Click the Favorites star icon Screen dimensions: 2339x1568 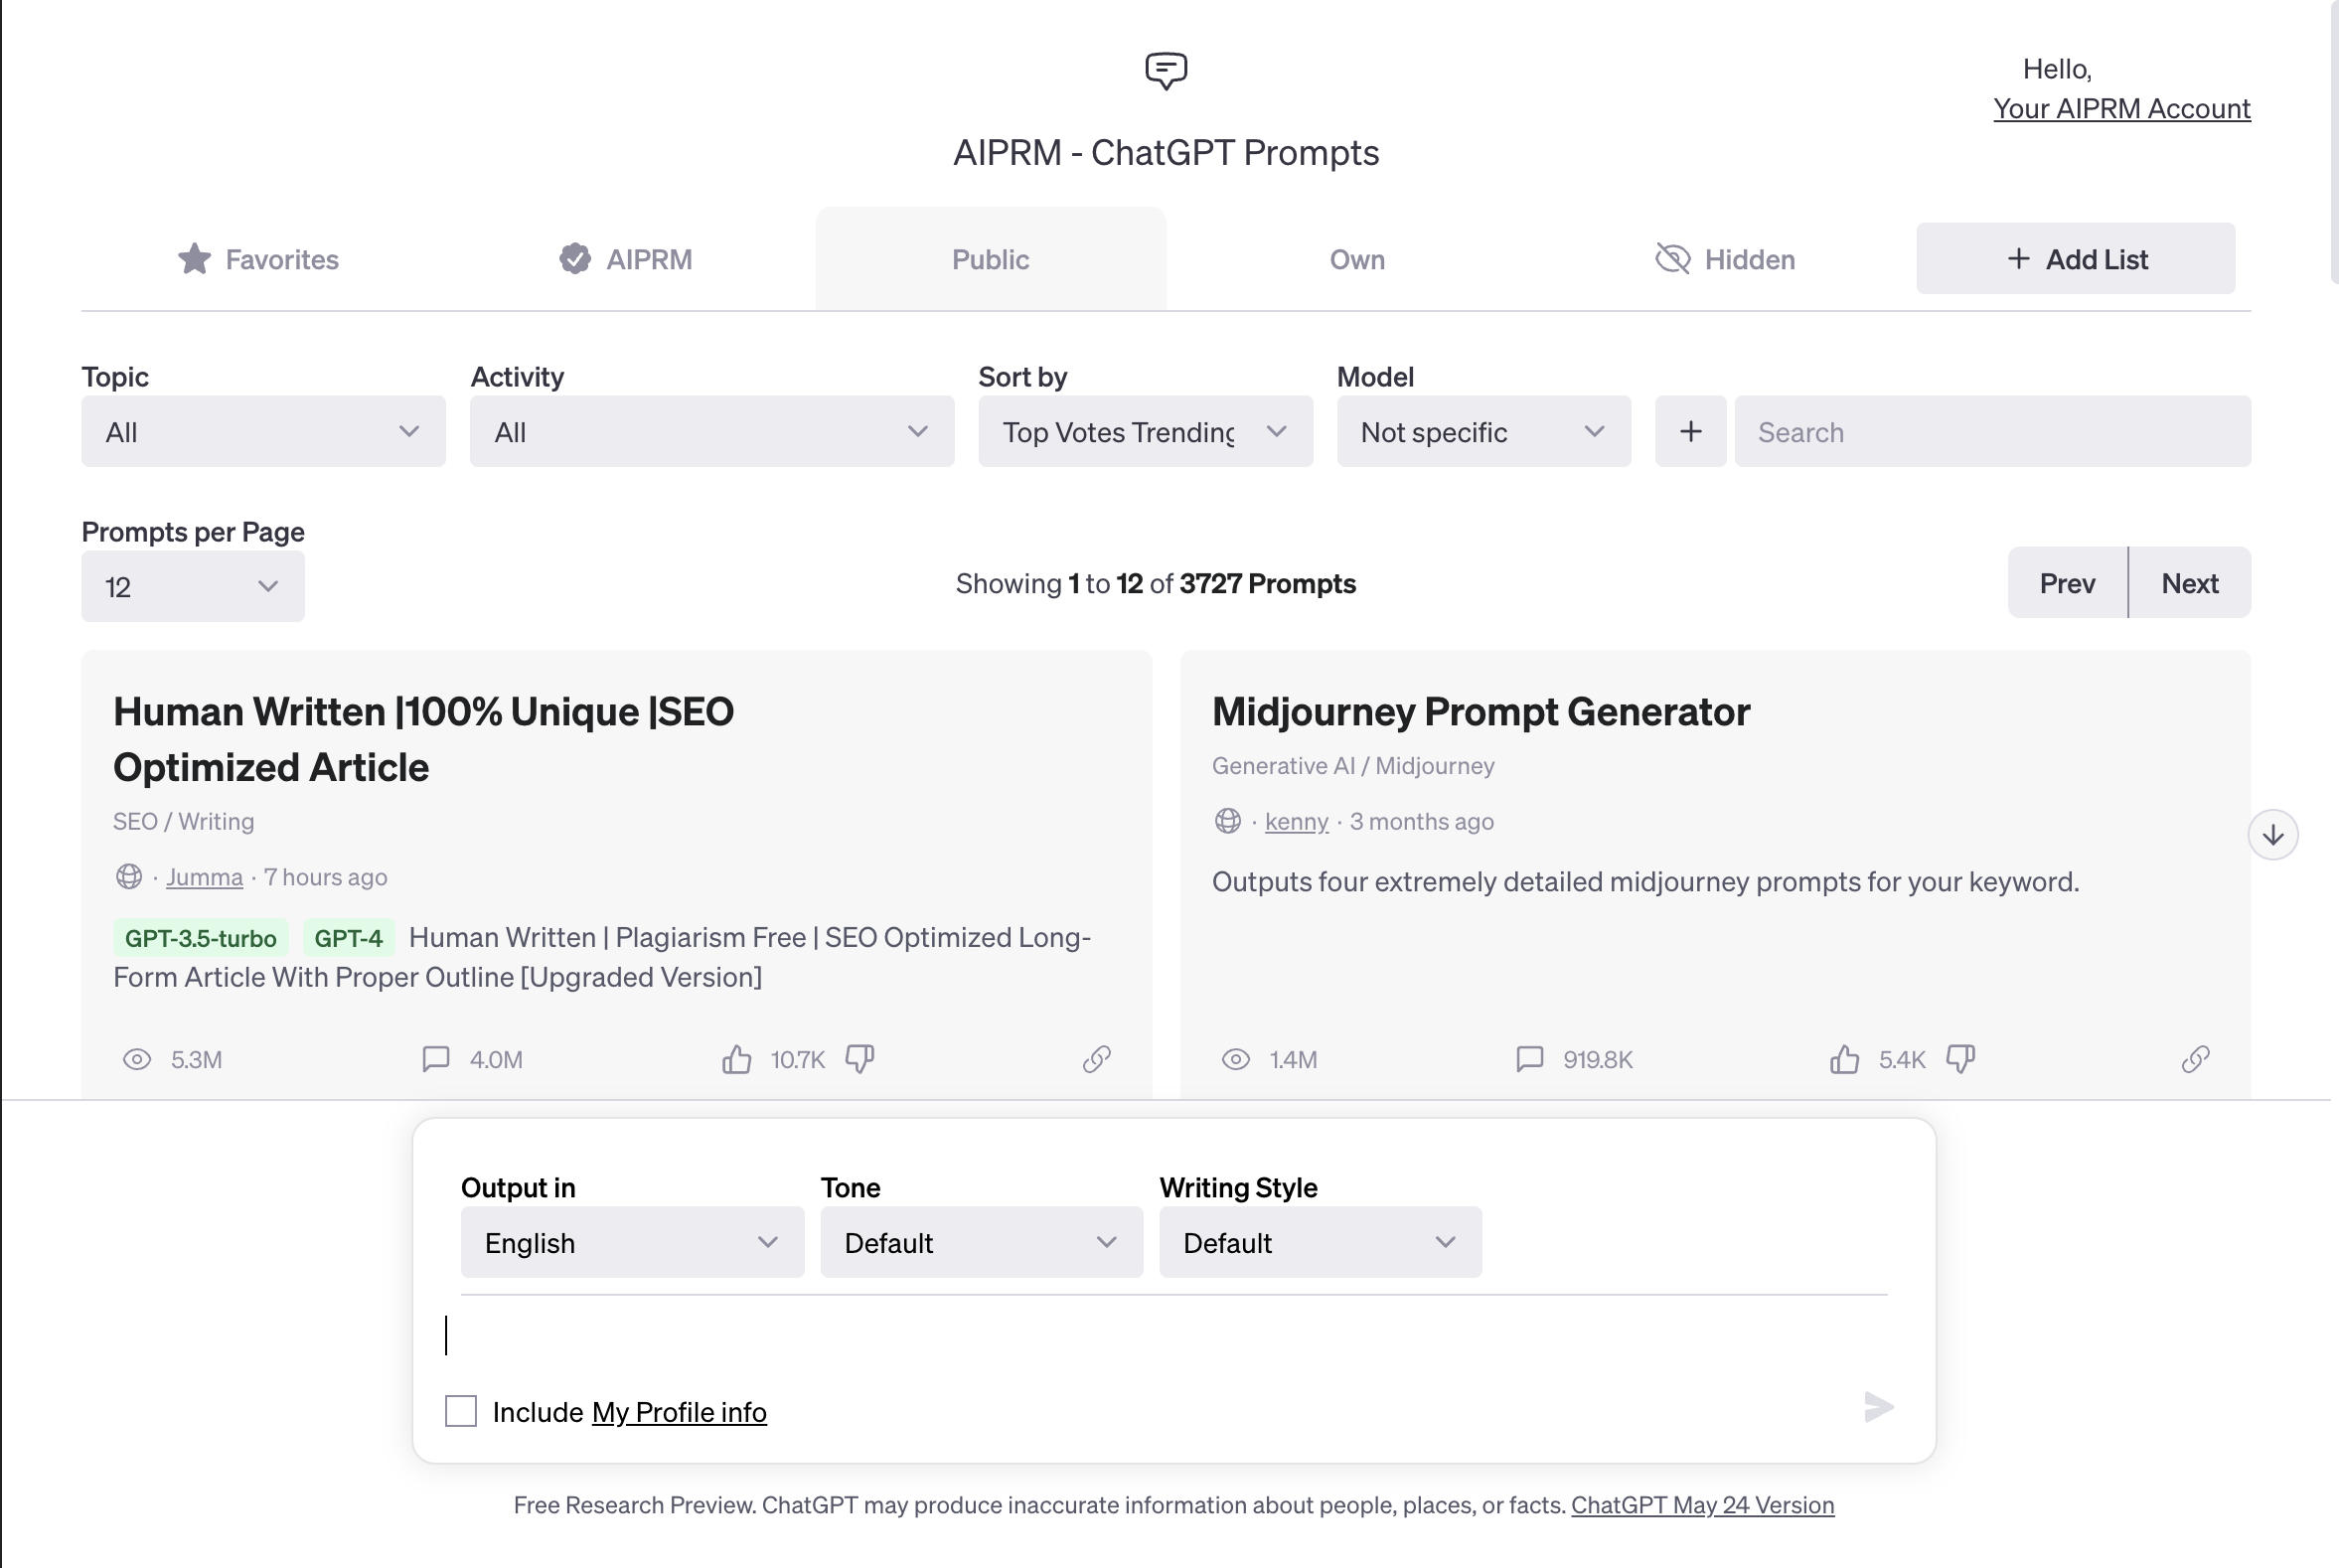pos(194,259)
